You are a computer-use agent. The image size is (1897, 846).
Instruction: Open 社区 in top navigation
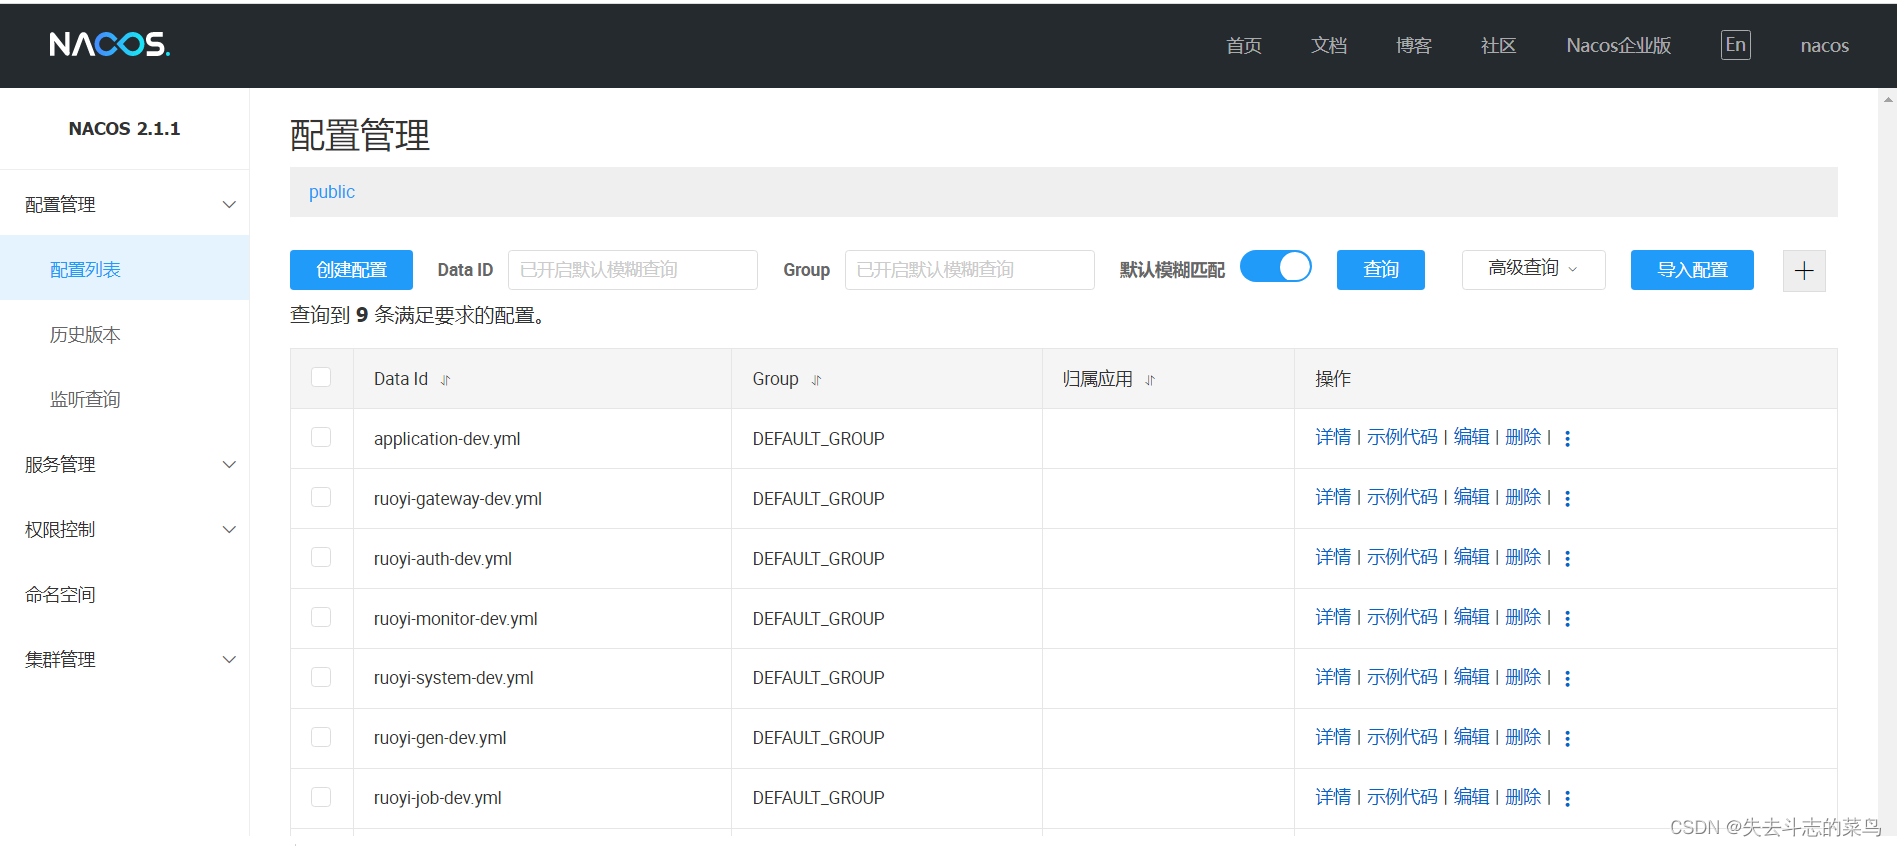[x=1499, y=45]
